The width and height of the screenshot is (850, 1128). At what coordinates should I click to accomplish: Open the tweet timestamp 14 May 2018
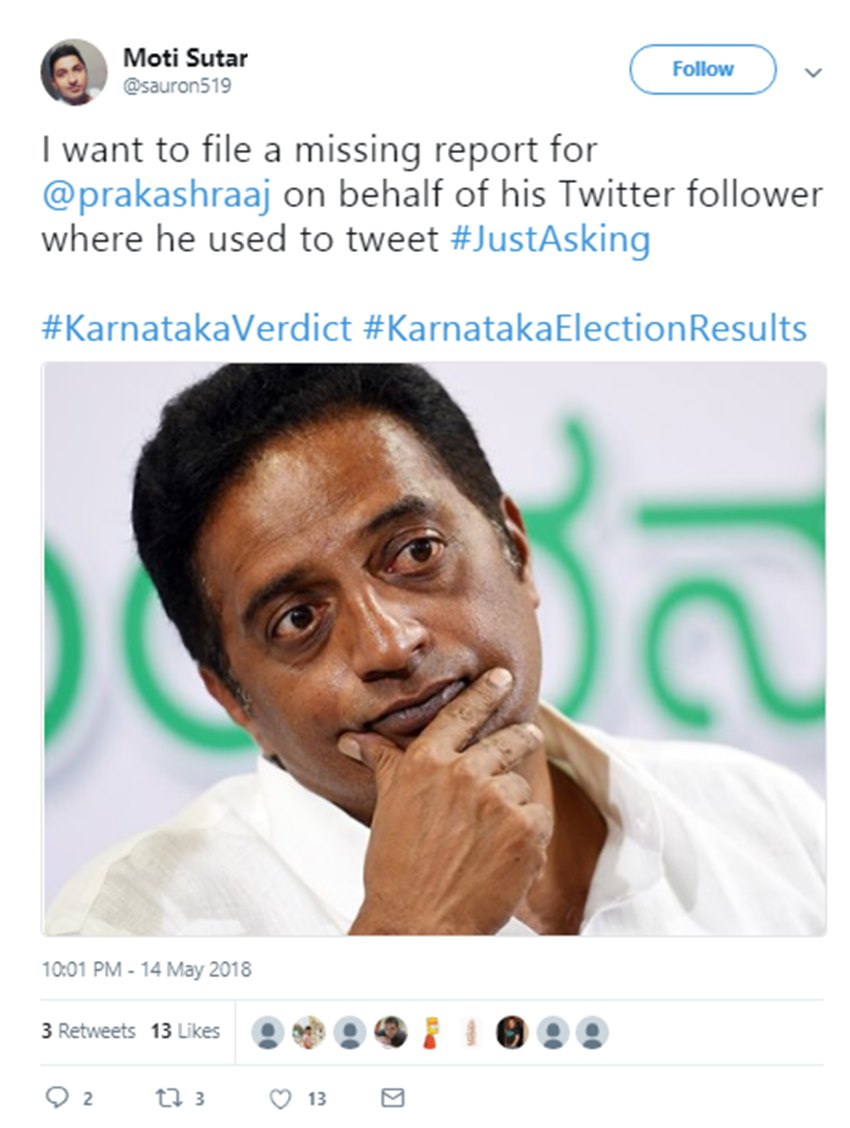pyautogui.click(x=146, y=969)
